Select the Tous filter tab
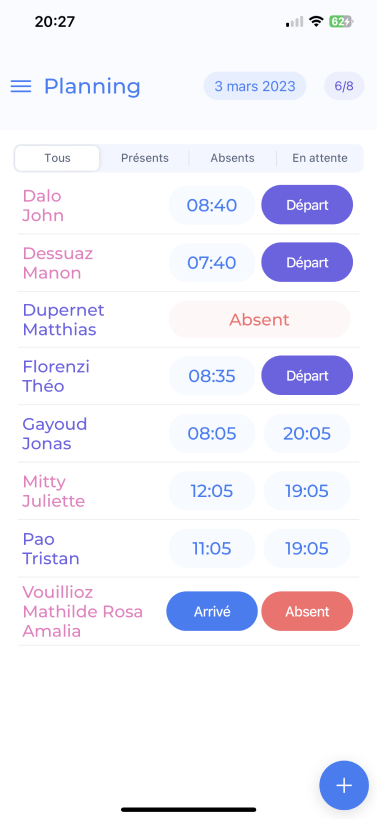 57,158
